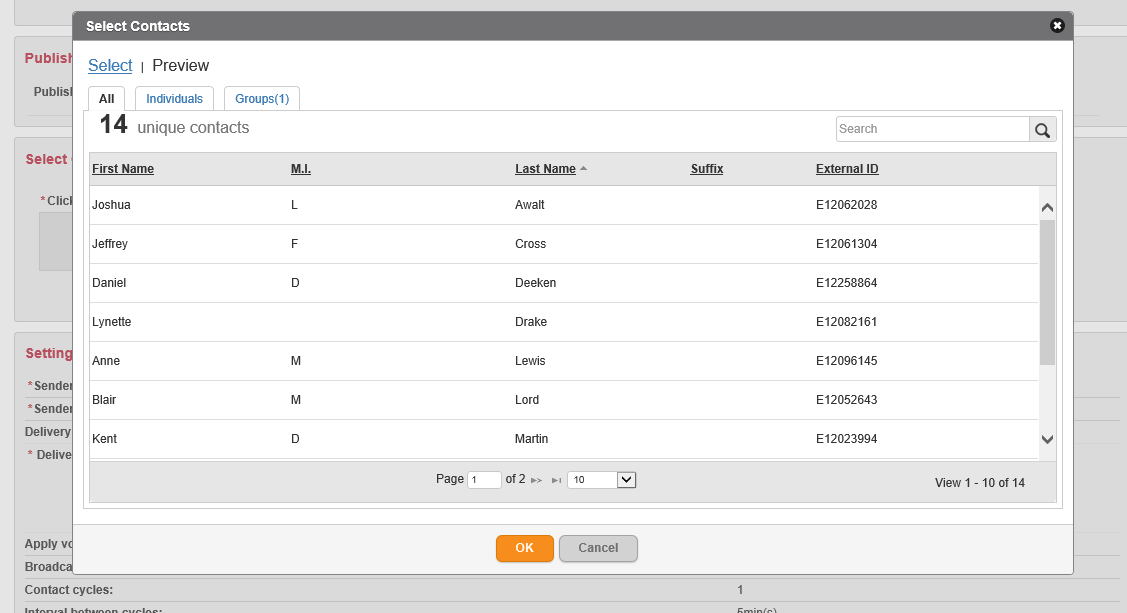The height and width of the screenshot is (613, 1127).
Task: Sort by External ID column header
Action: (x=847, y=169)
